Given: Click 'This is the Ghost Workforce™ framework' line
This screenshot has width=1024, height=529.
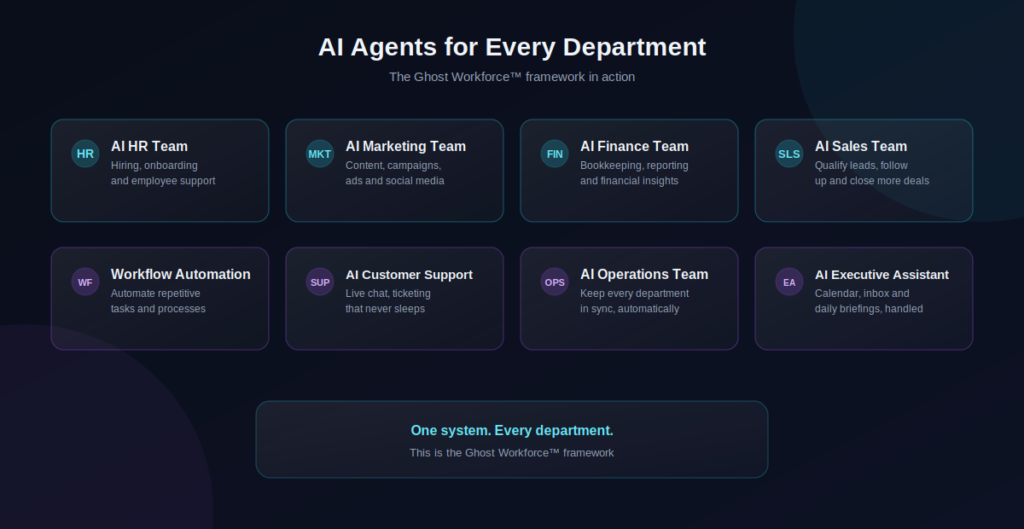Looking at the screenshot, I should (x=512, y=453).
